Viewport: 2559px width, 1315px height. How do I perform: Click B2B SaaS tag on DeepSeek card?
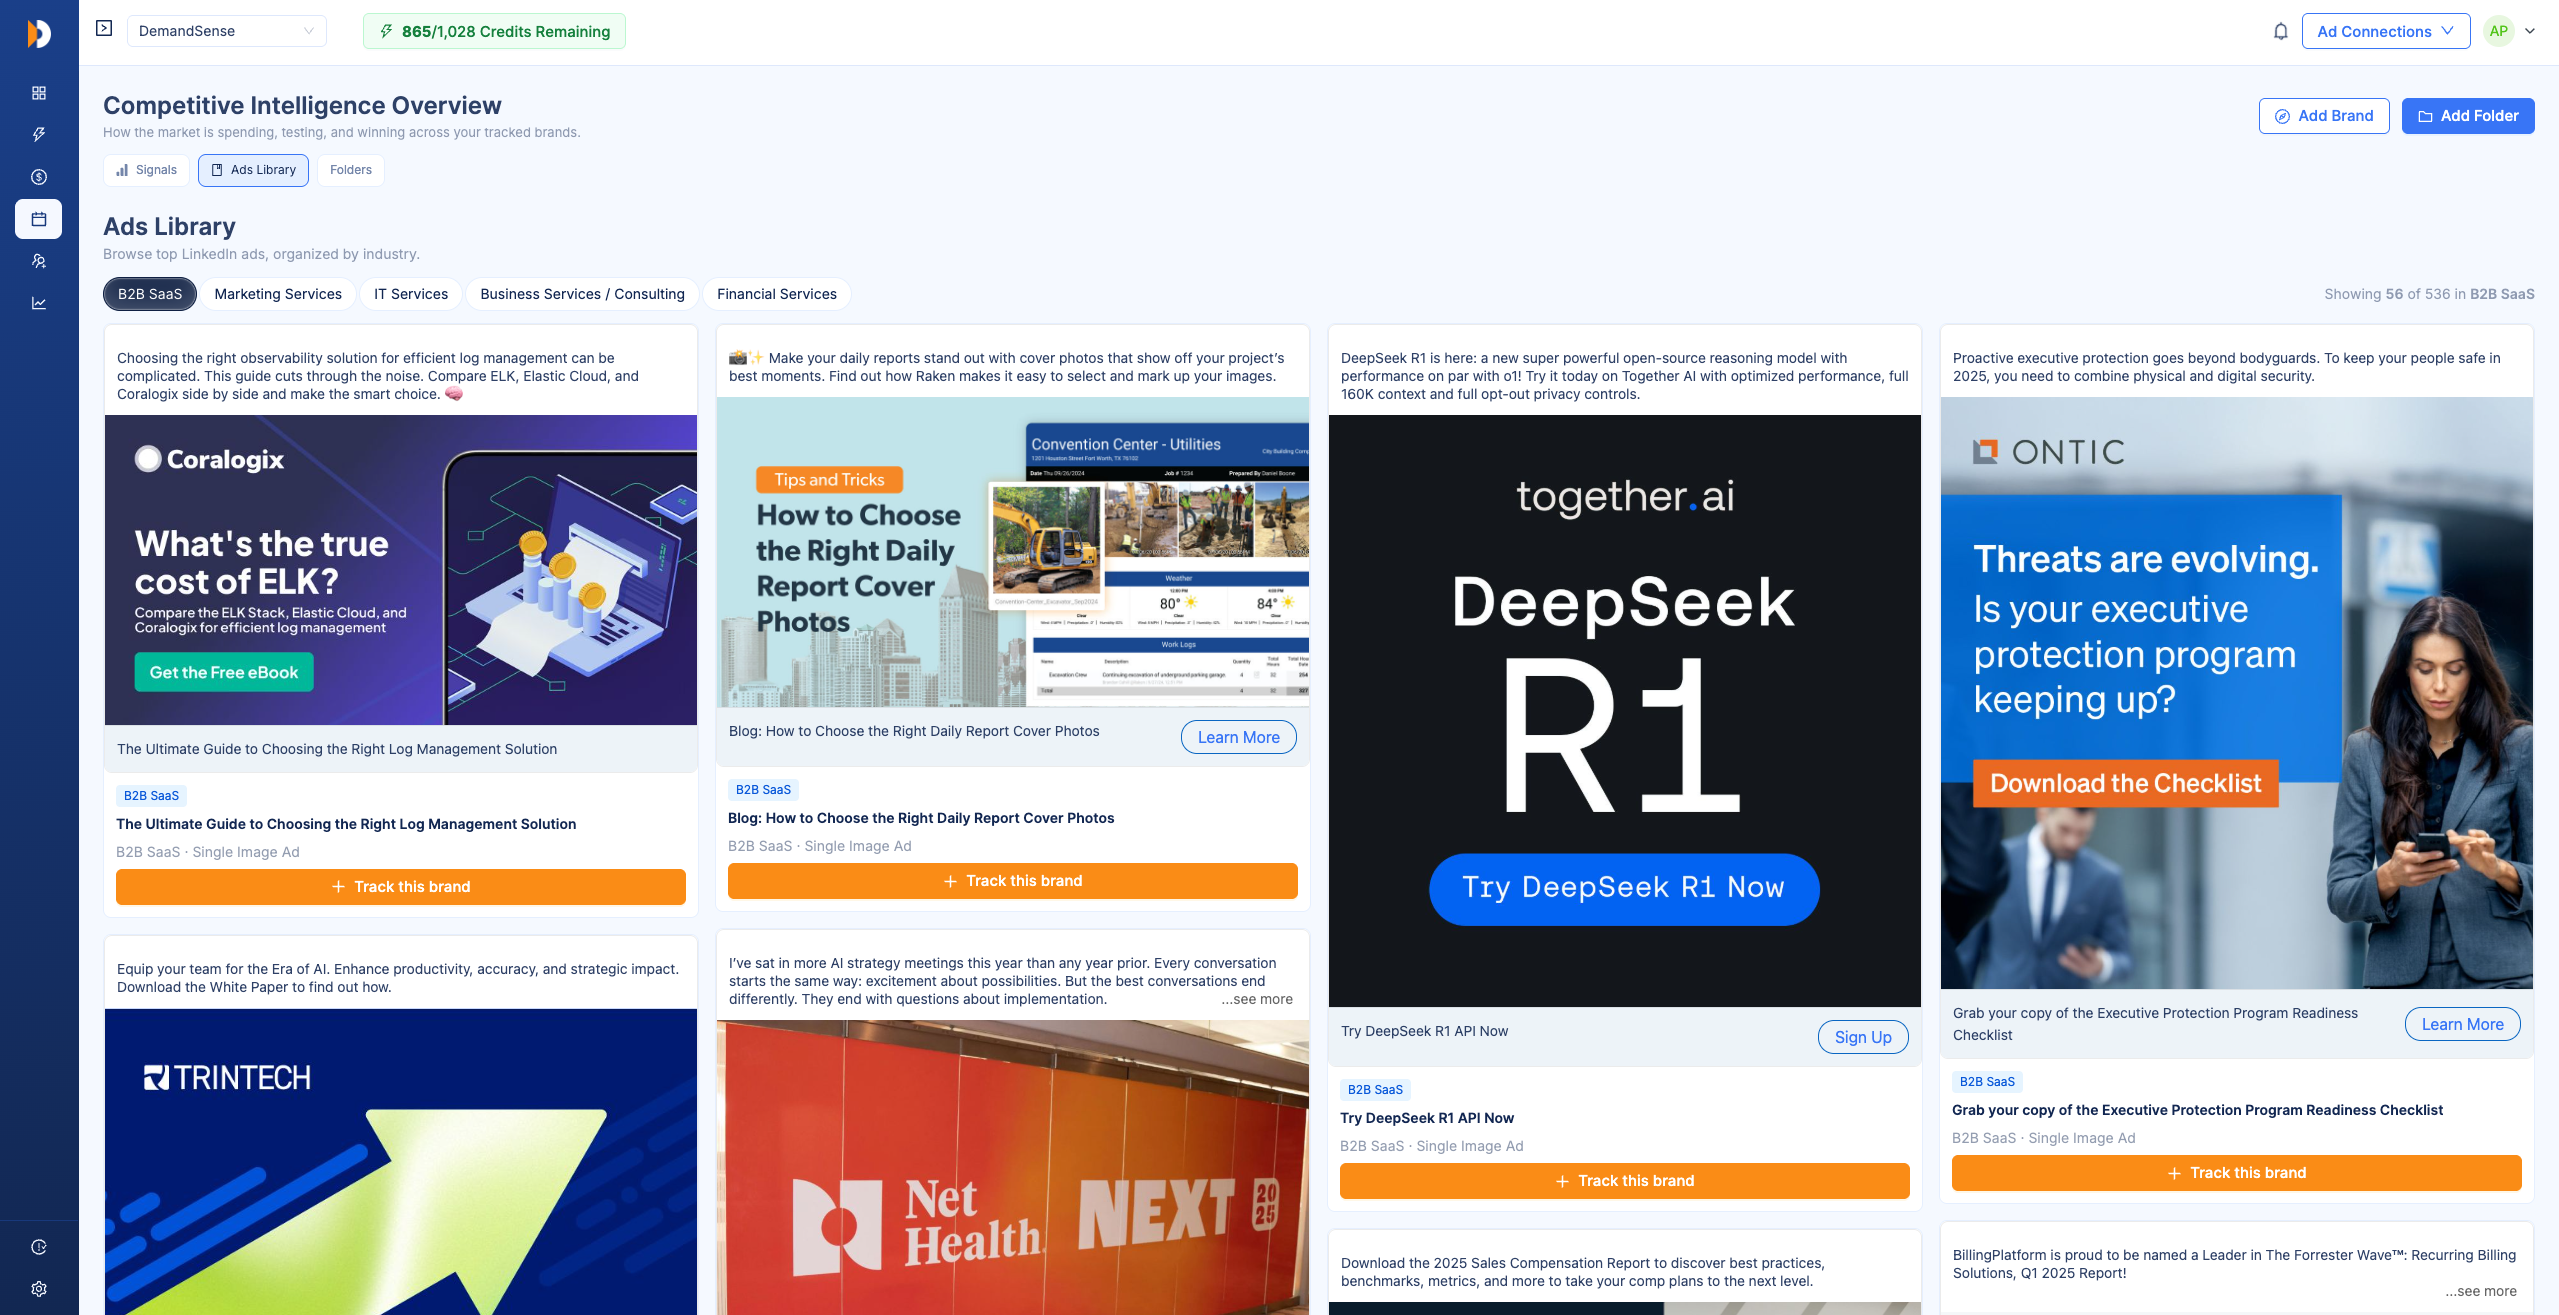(1375, 1090)
